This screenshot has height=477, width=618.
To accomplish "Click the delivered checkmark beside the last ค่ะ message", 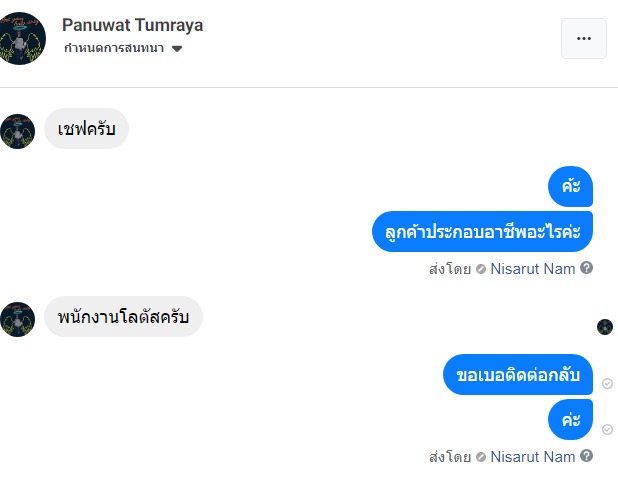I will 607,429.
